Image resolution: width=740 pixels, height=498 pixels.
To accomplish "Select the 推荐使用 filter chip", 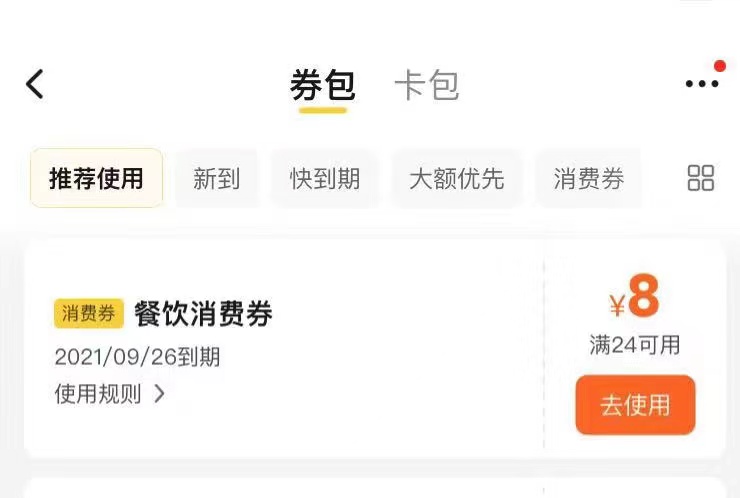I will (96, 178).
